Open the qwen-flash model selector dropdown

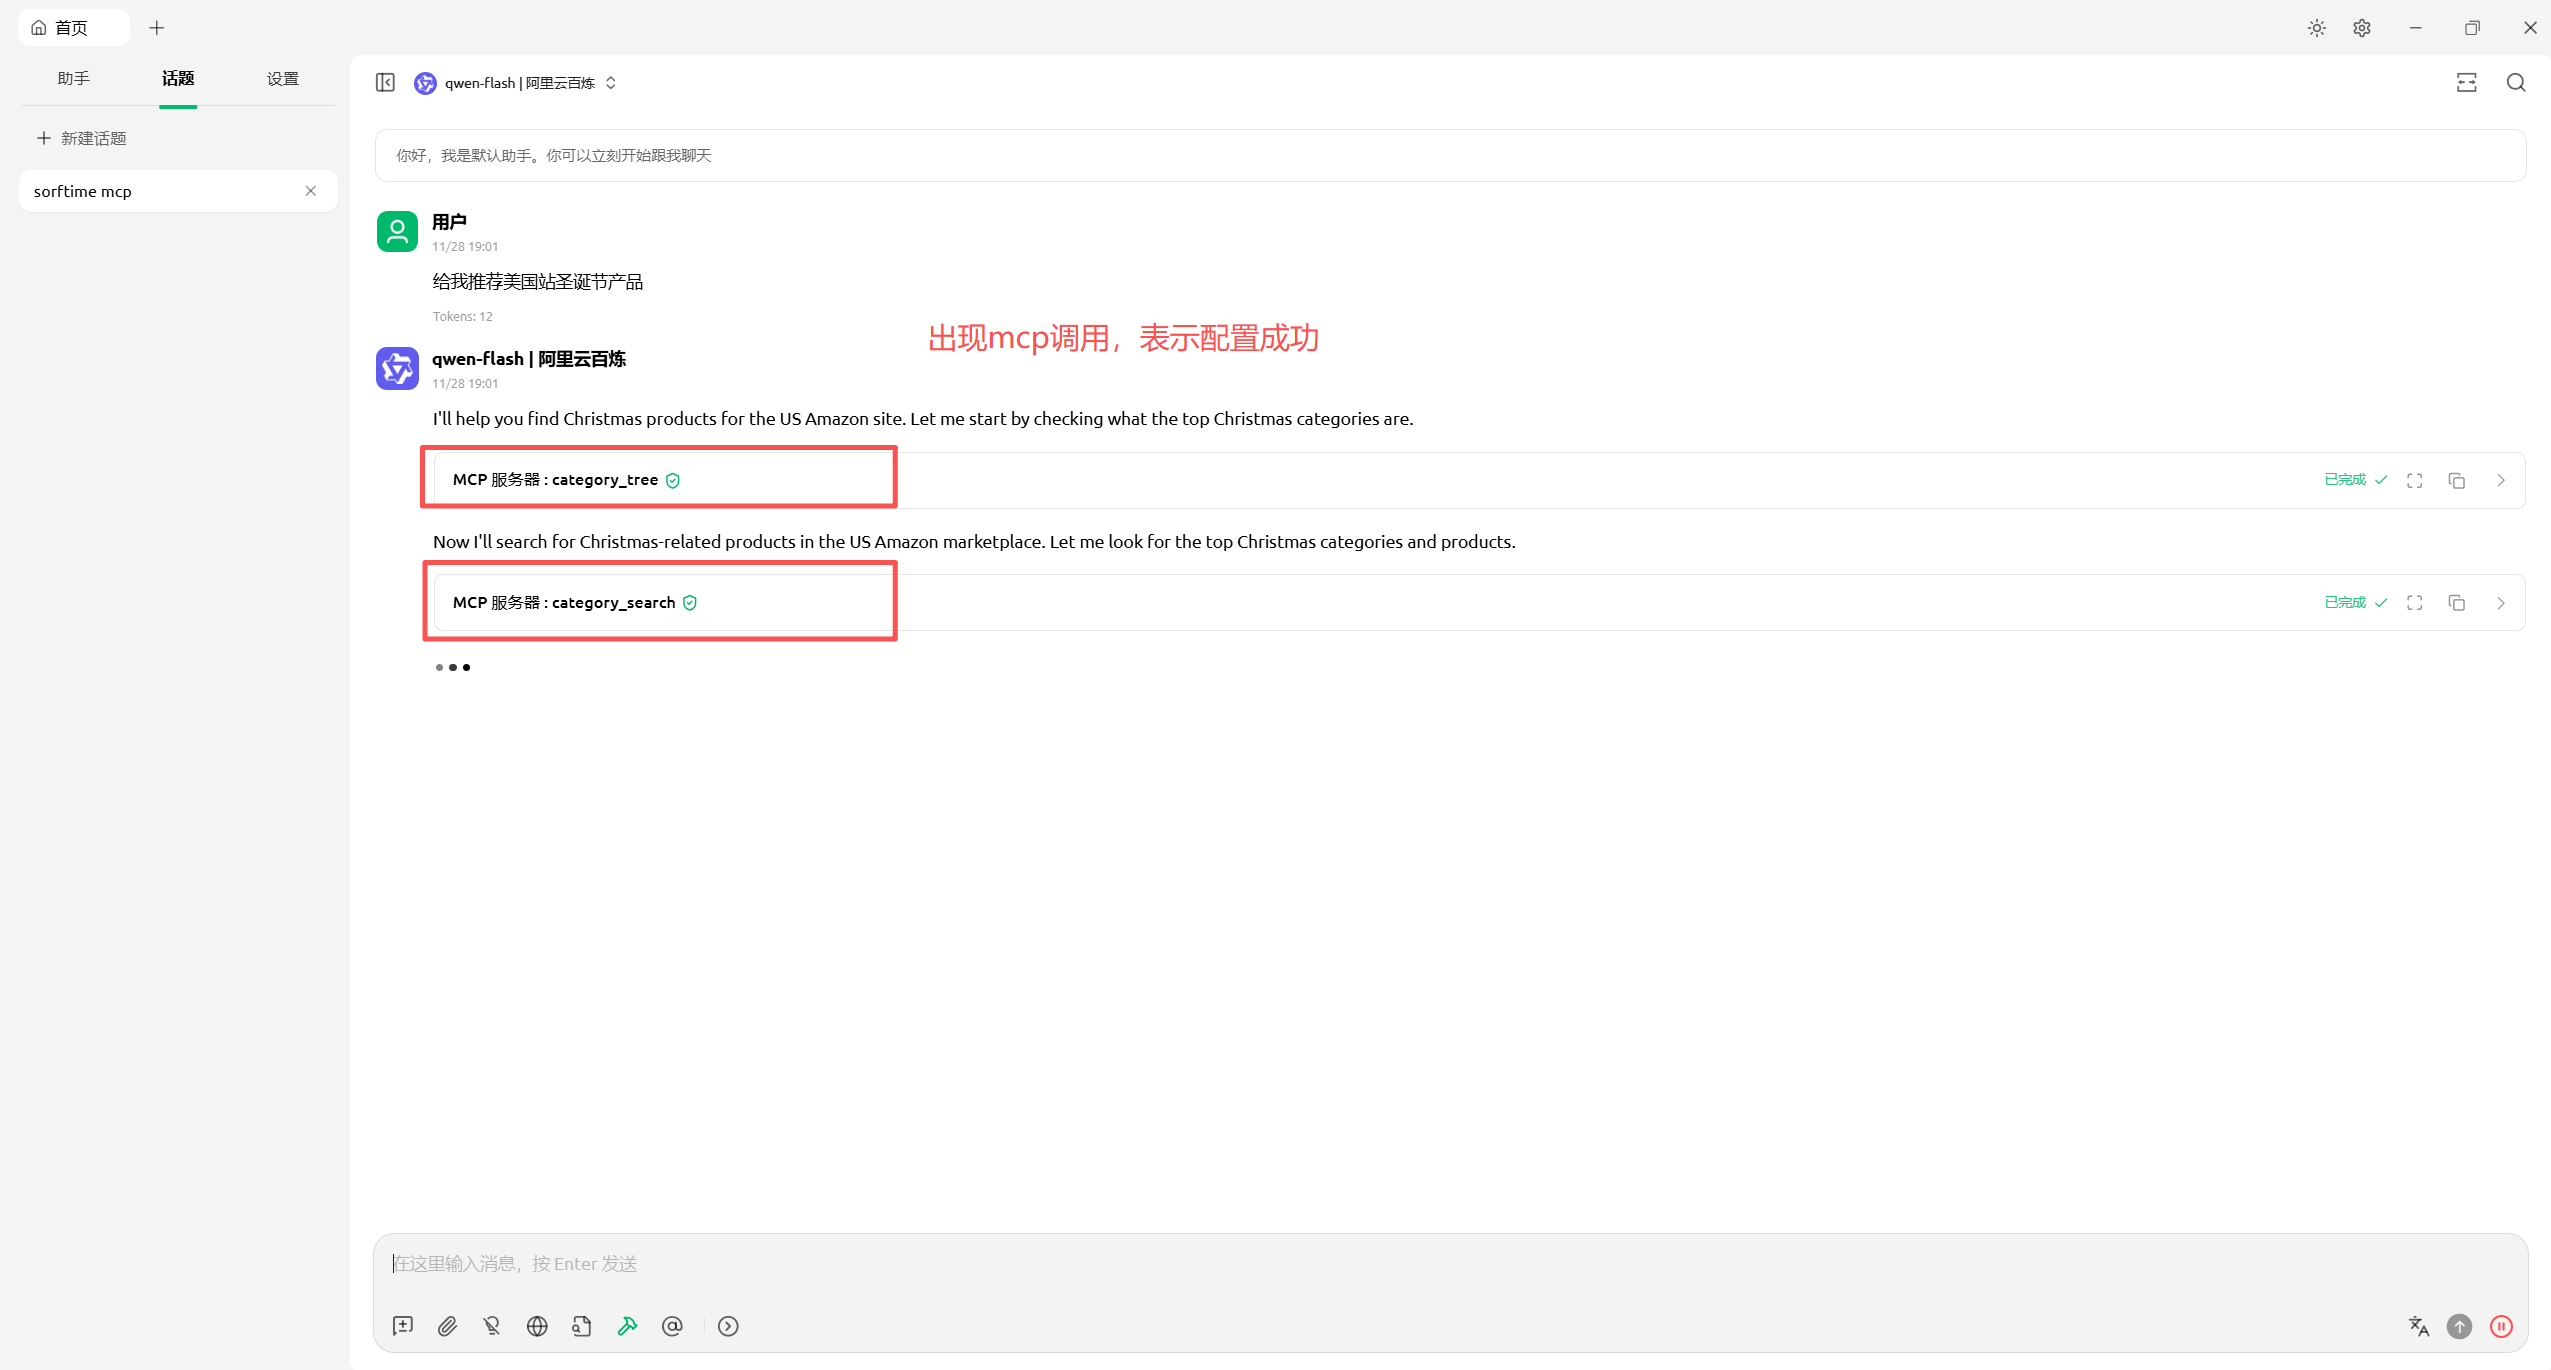click(x=517, y=83)
